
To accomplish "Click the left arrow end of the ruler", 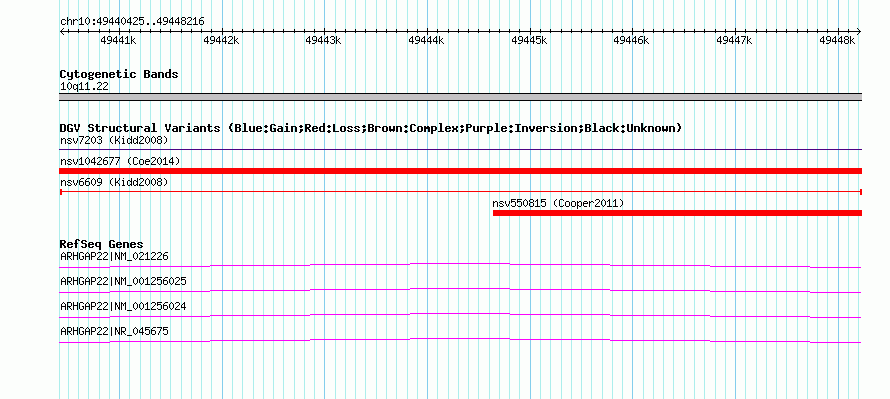I will coord(62,31).
